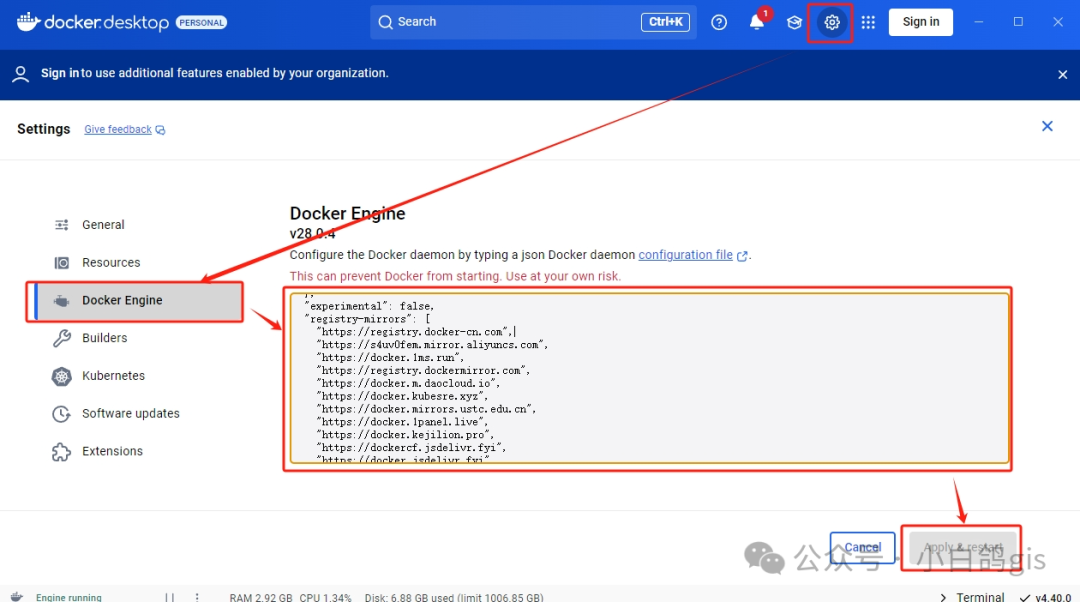1080x602 pixels.
Task: Click the checkmark icon next to v4.40.0
Action: click(1025, 598)
